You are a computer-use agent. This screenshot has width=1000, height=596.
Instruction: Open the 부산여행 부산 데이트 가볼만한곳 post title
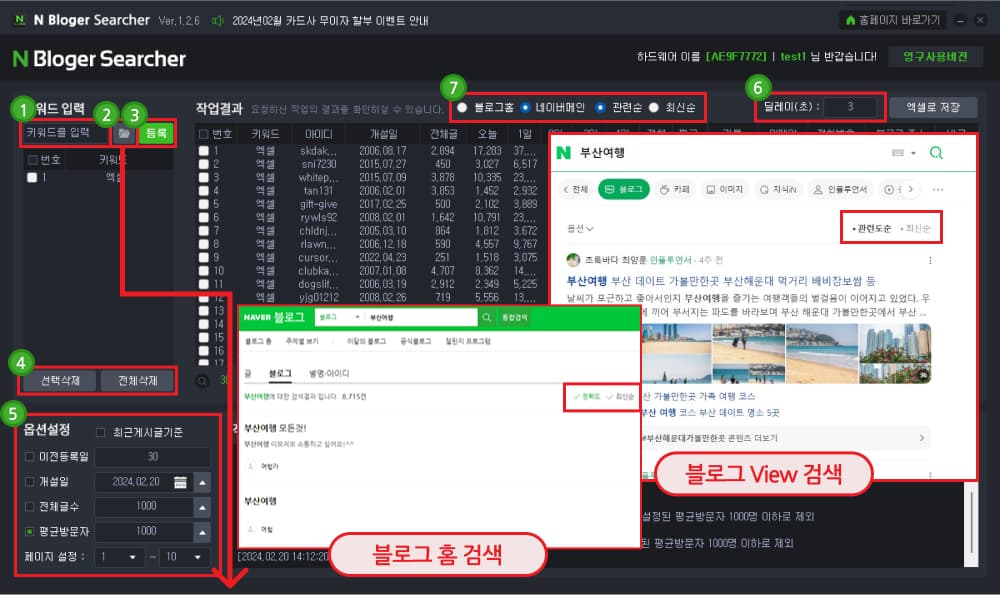(x=721, y=280)
